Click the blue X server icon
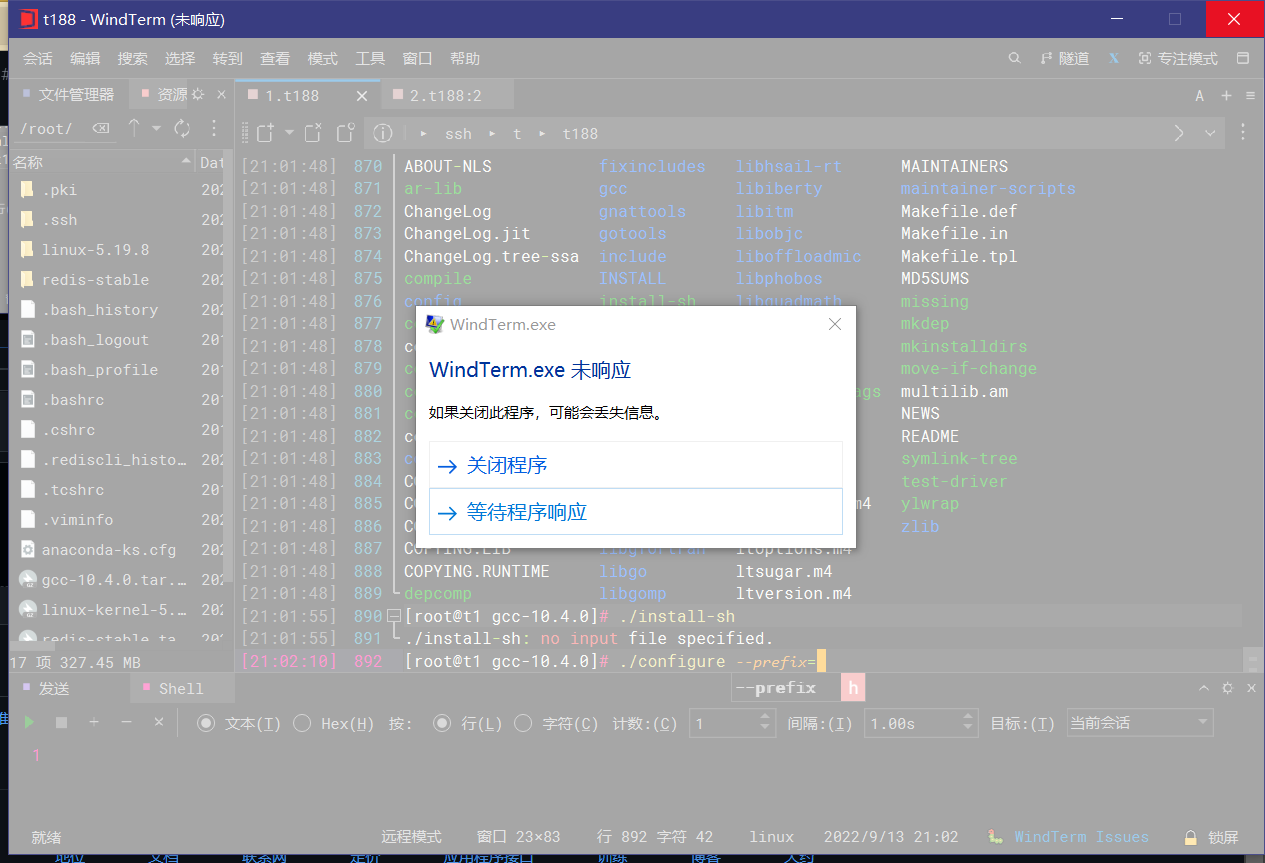 click(x=1114, y=58)
